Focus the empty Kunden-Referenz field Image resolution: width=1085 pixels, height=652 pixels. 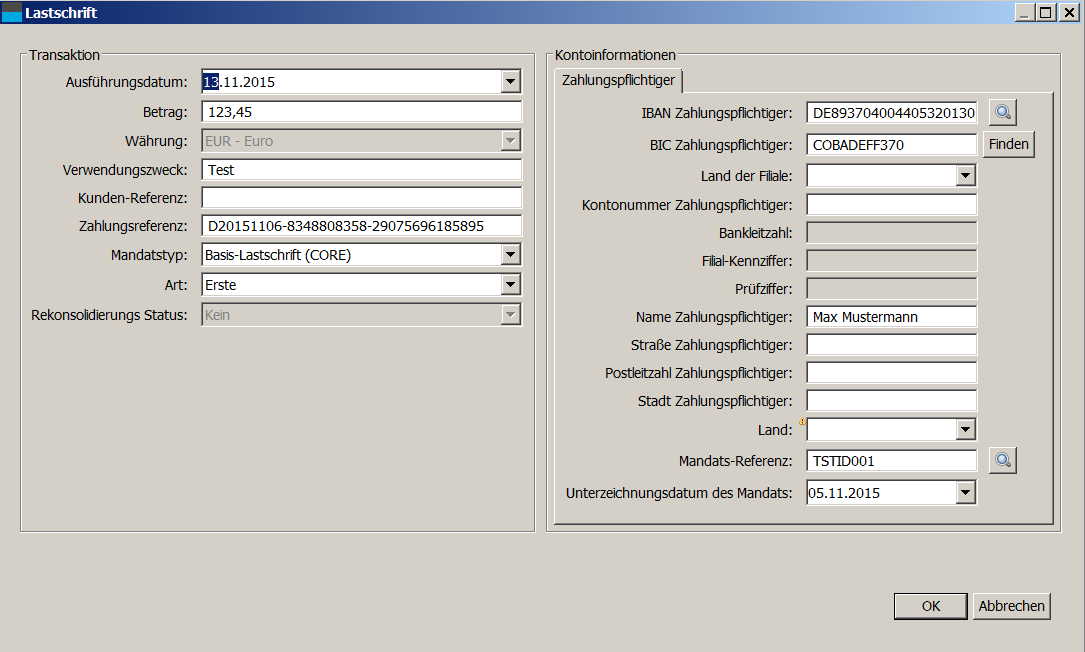point(361,198)
